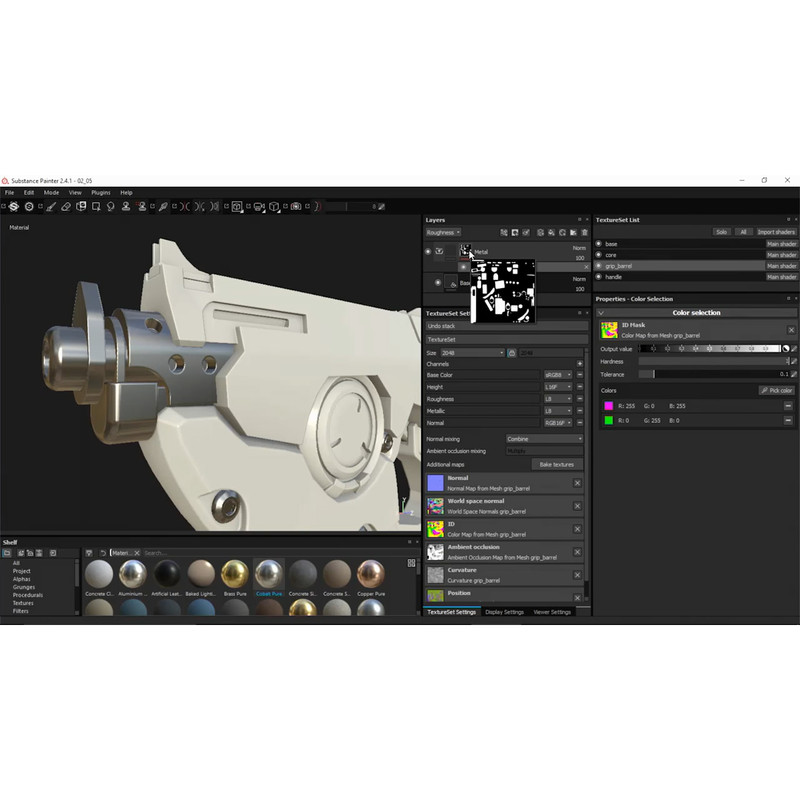Select the handle texture set radio button

click(x=598, y=277)
